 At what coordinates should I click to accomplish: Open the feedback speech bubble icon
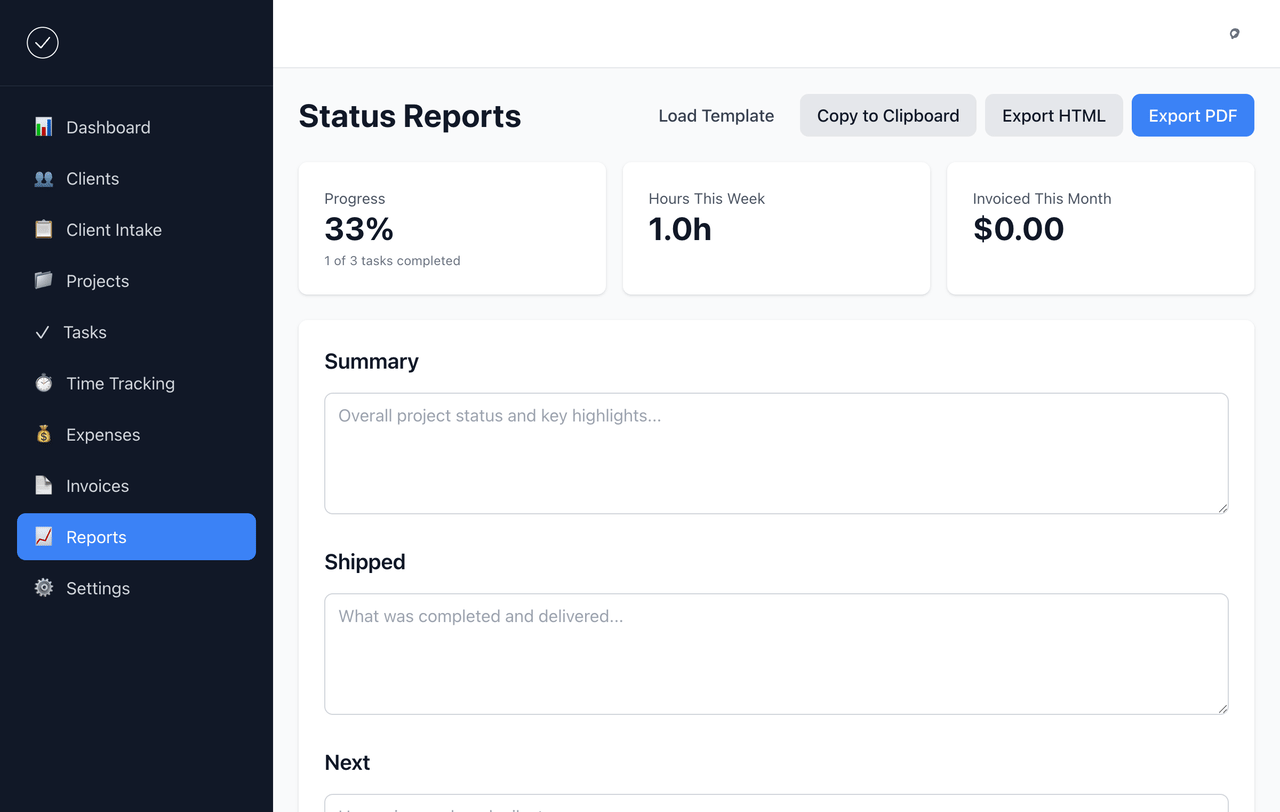(1234, 33)
